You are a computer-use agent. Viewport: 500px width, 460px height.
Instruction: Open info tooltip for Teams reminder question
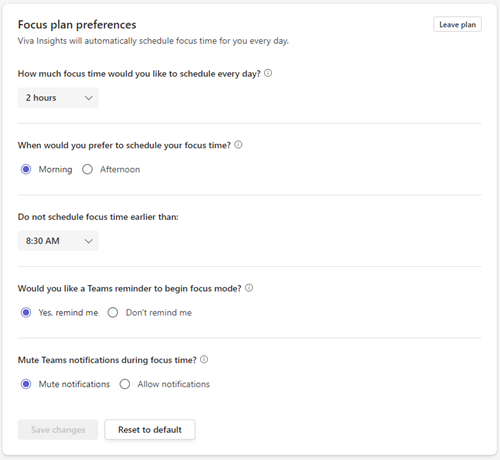click(x=249, y=288)
